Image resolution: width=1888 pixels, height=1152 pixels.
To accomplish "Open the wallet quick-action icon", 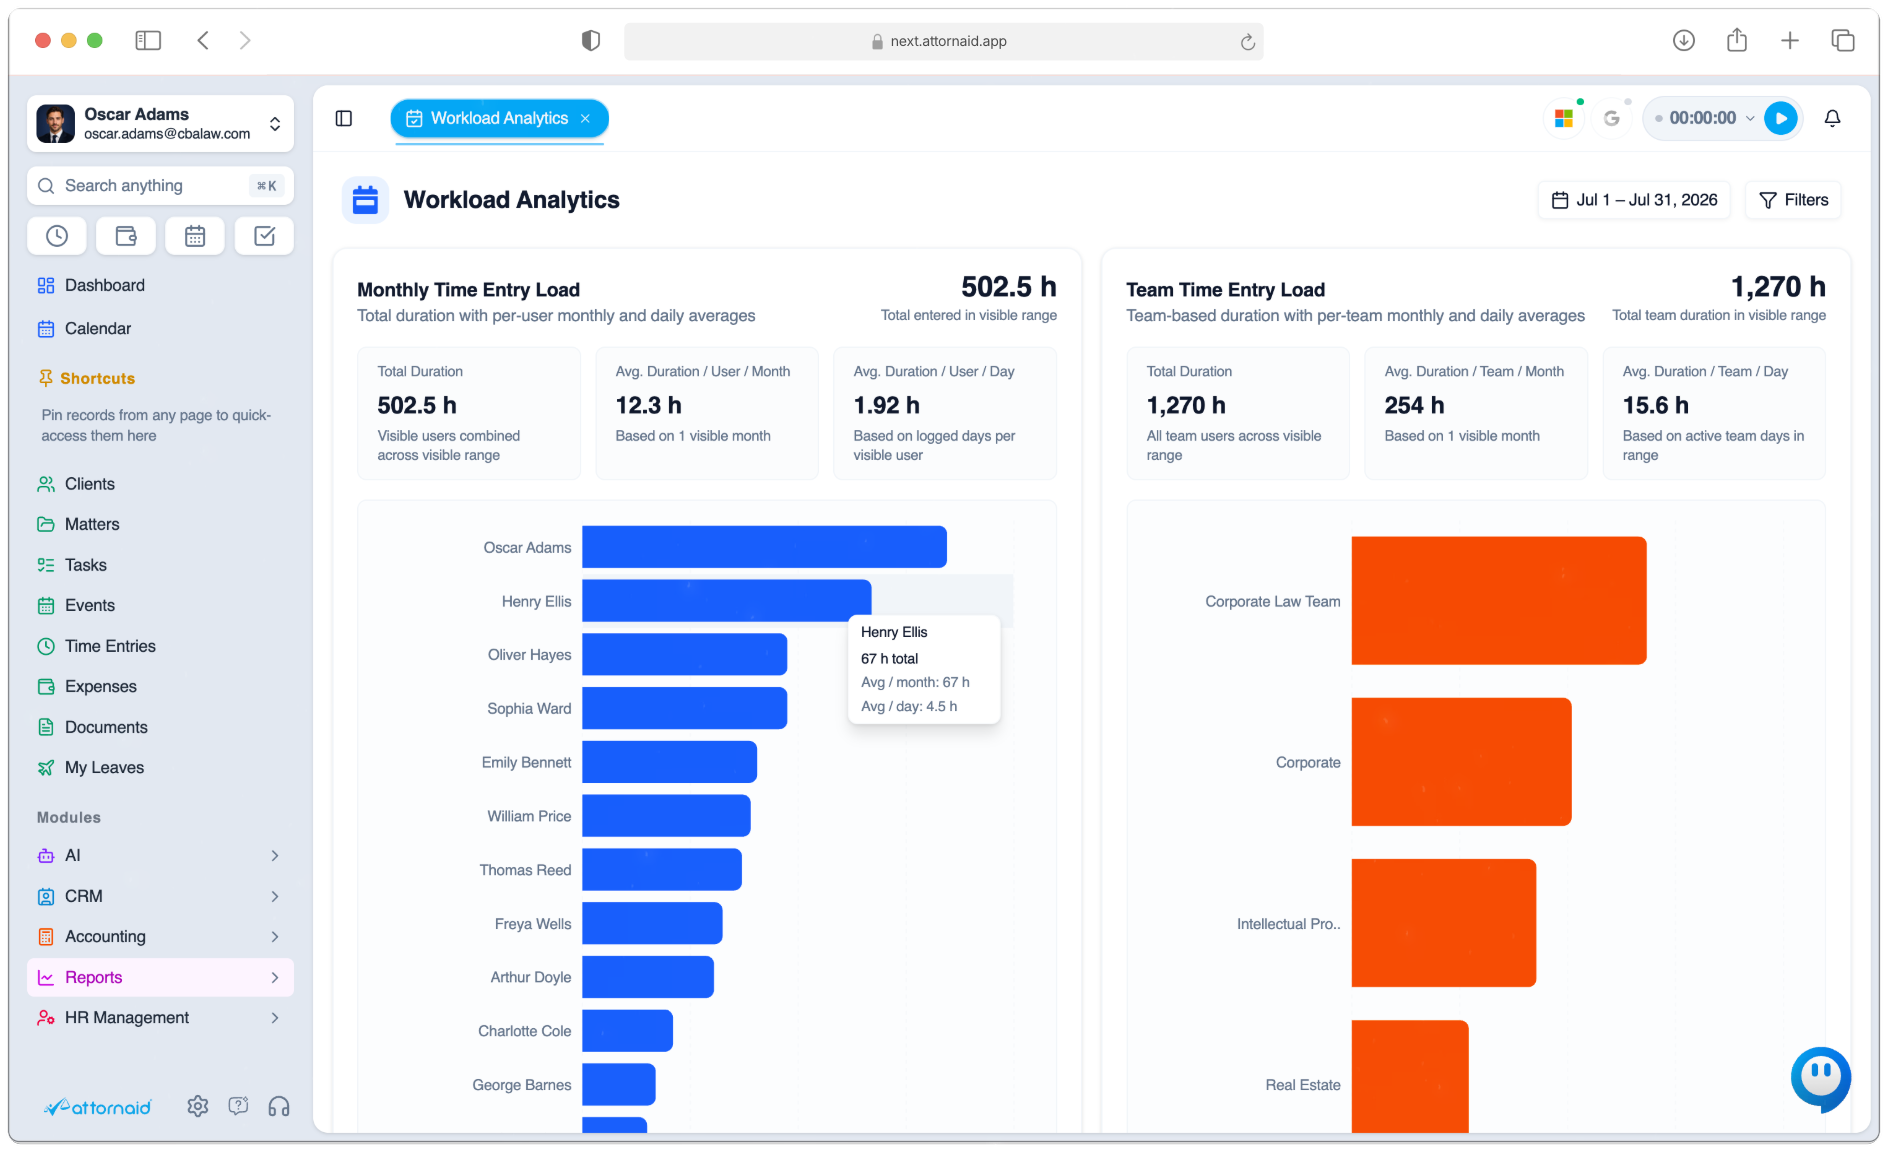I will (x=126, y=236).
